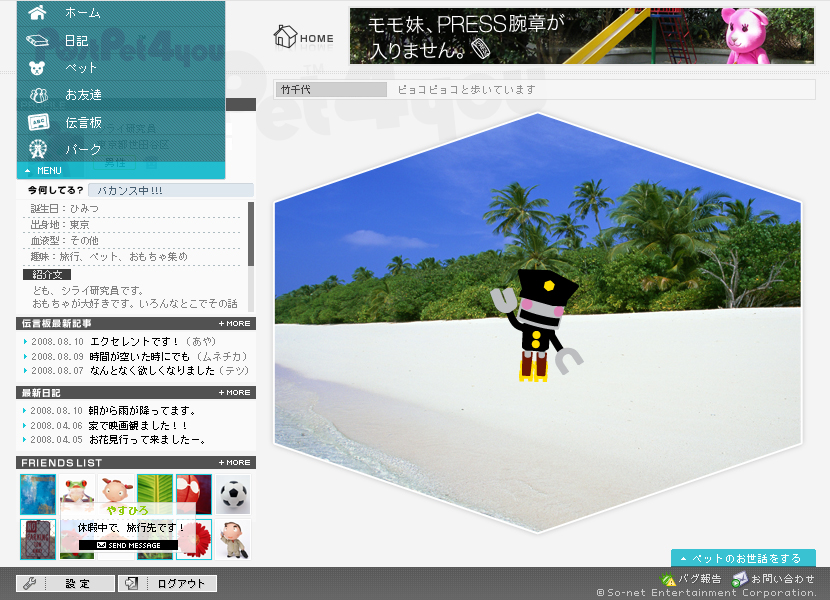Open the frog friend avatar
This screenshot has width=830, height=600.
tap(77, 489)
